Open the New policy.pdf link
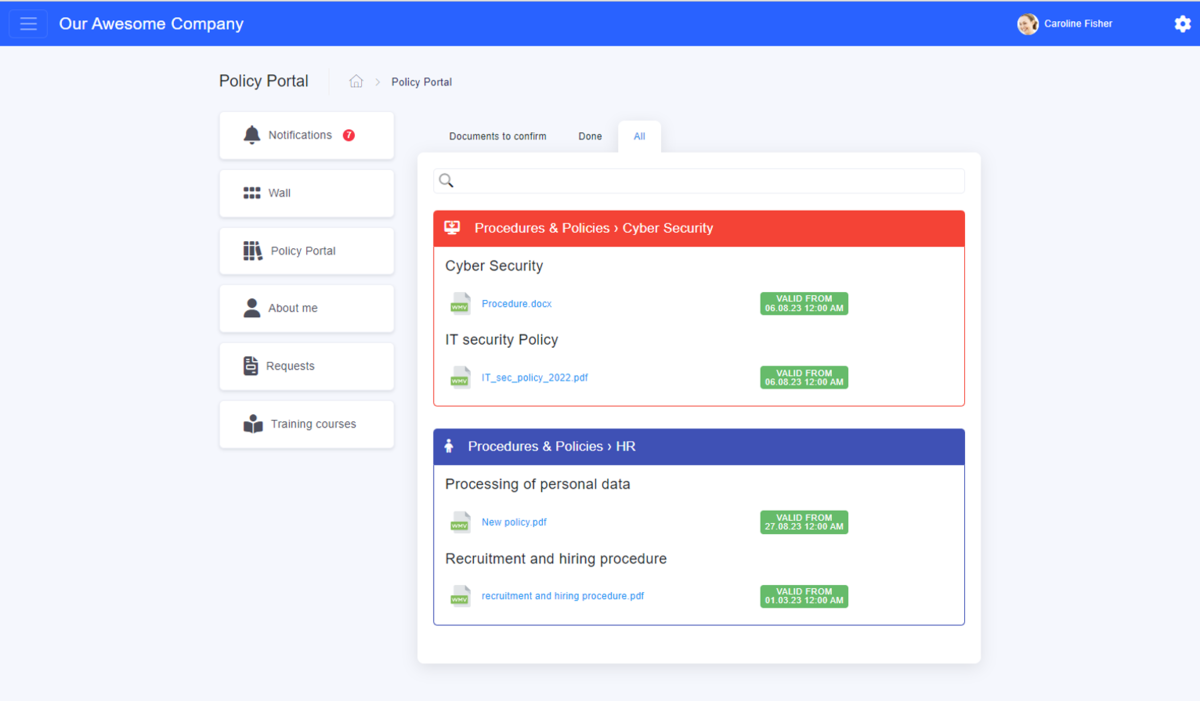The image size is (1200, 701). tap(514, 522)
